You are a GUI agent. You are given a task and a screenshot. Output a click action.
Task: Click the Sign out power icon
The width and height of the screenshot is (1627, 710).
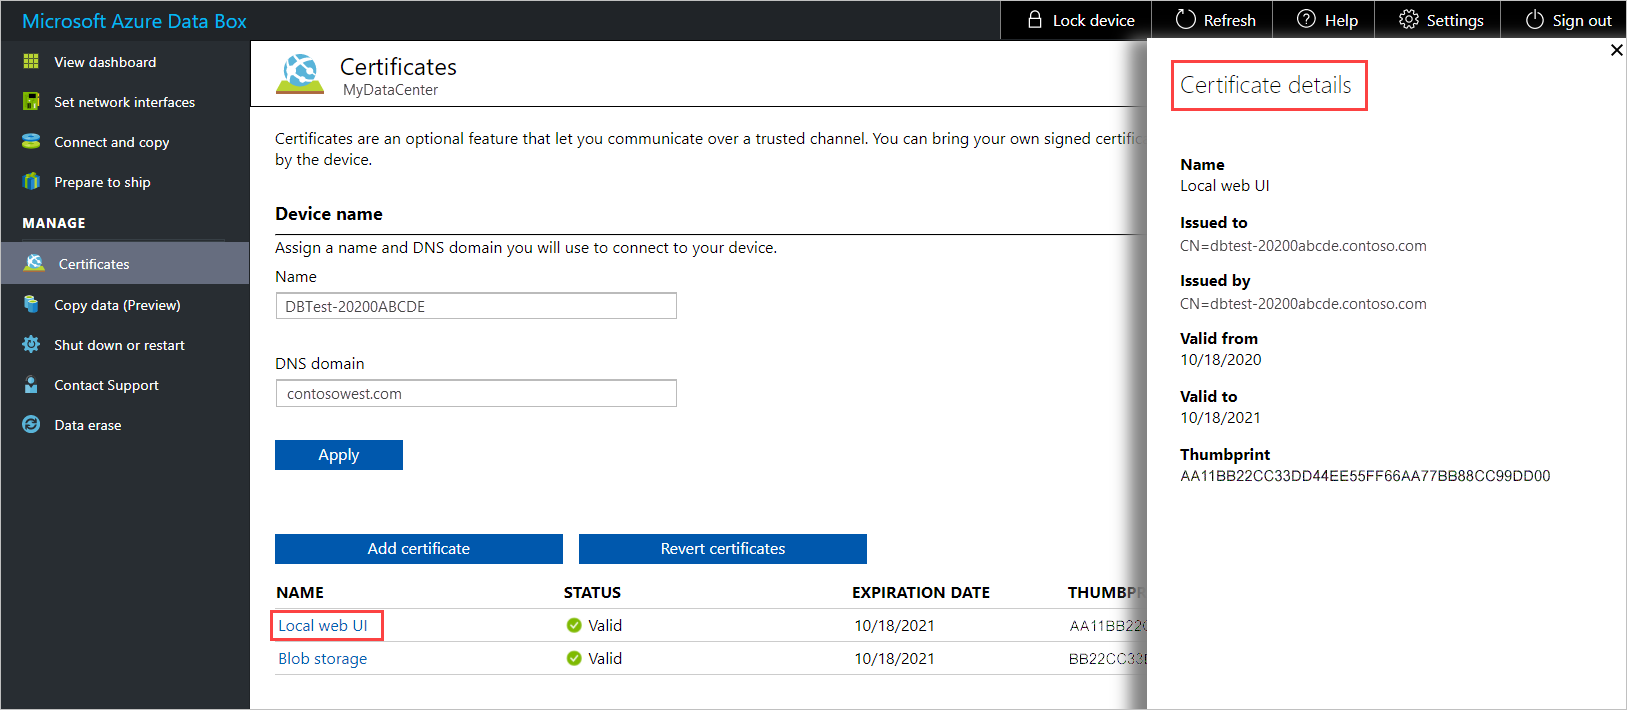tap(1535, 20)
